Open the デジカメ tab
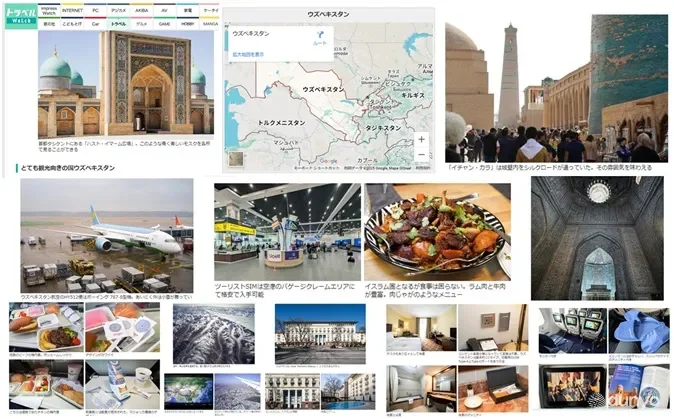 (x=118, y=10)
